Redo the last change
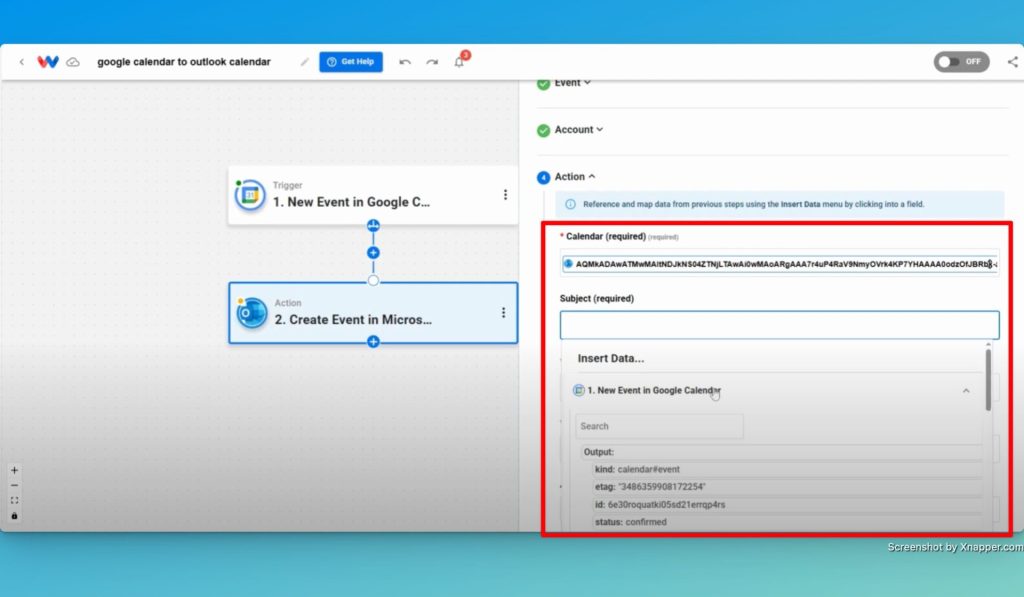 (x=432, y=62)
